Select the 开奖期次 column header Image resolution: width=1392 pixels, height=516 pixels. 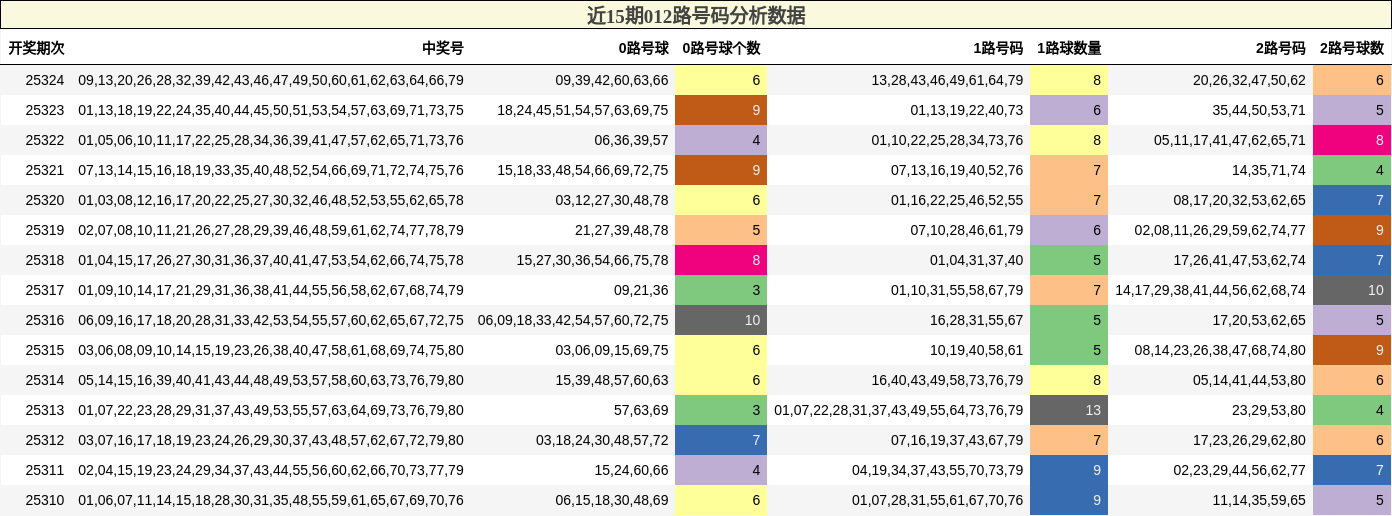(x=37, y=48)
